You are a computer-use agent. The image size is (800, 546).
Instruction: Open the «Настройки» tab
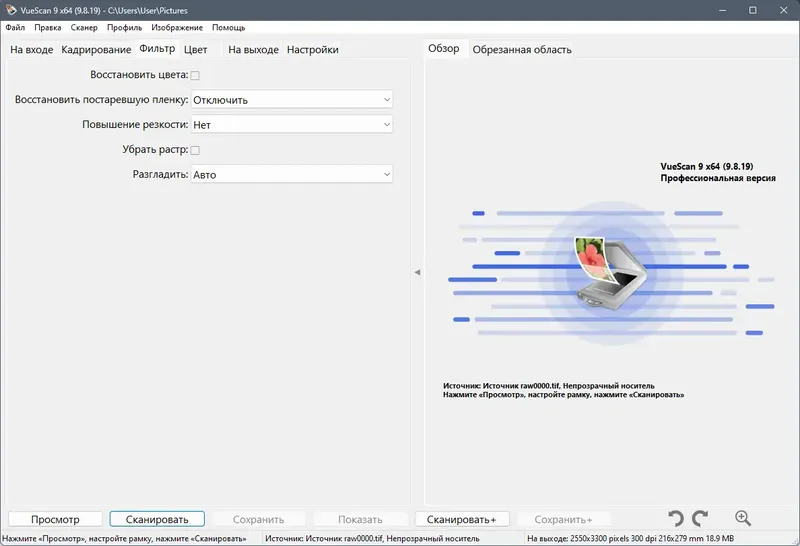313,49
